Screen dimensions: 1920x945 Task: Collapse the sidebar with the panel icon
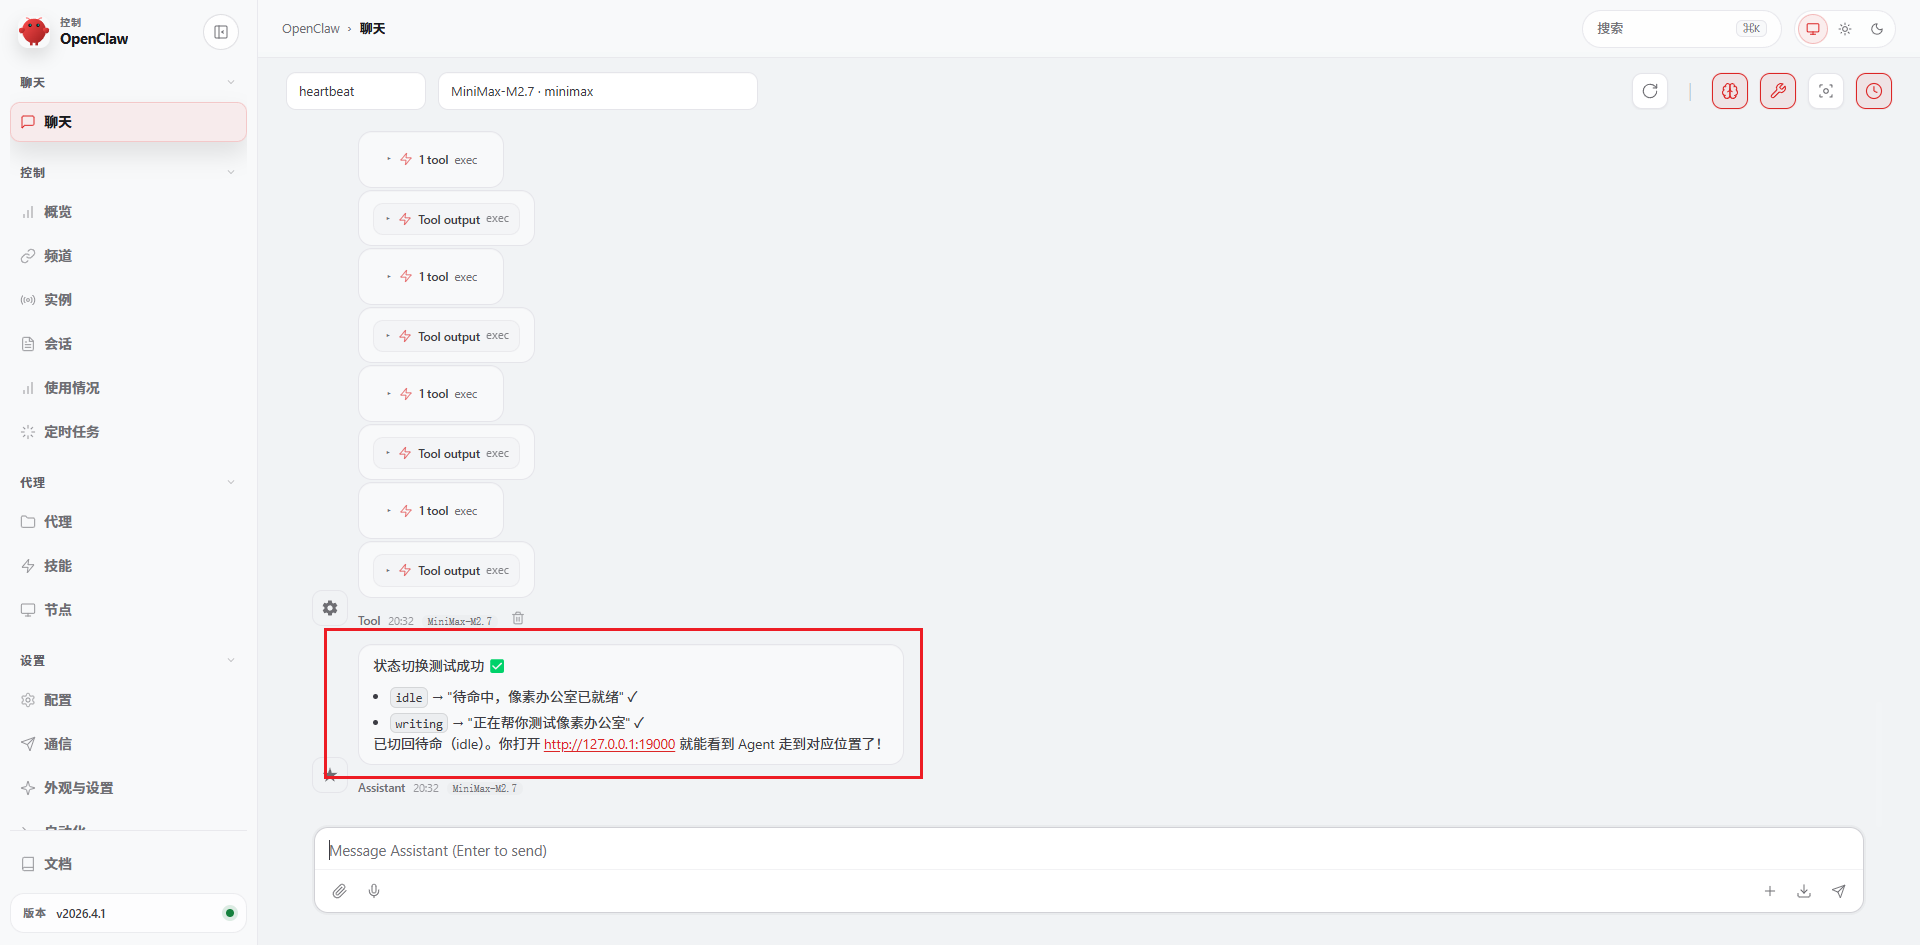(x=221, y=32)
